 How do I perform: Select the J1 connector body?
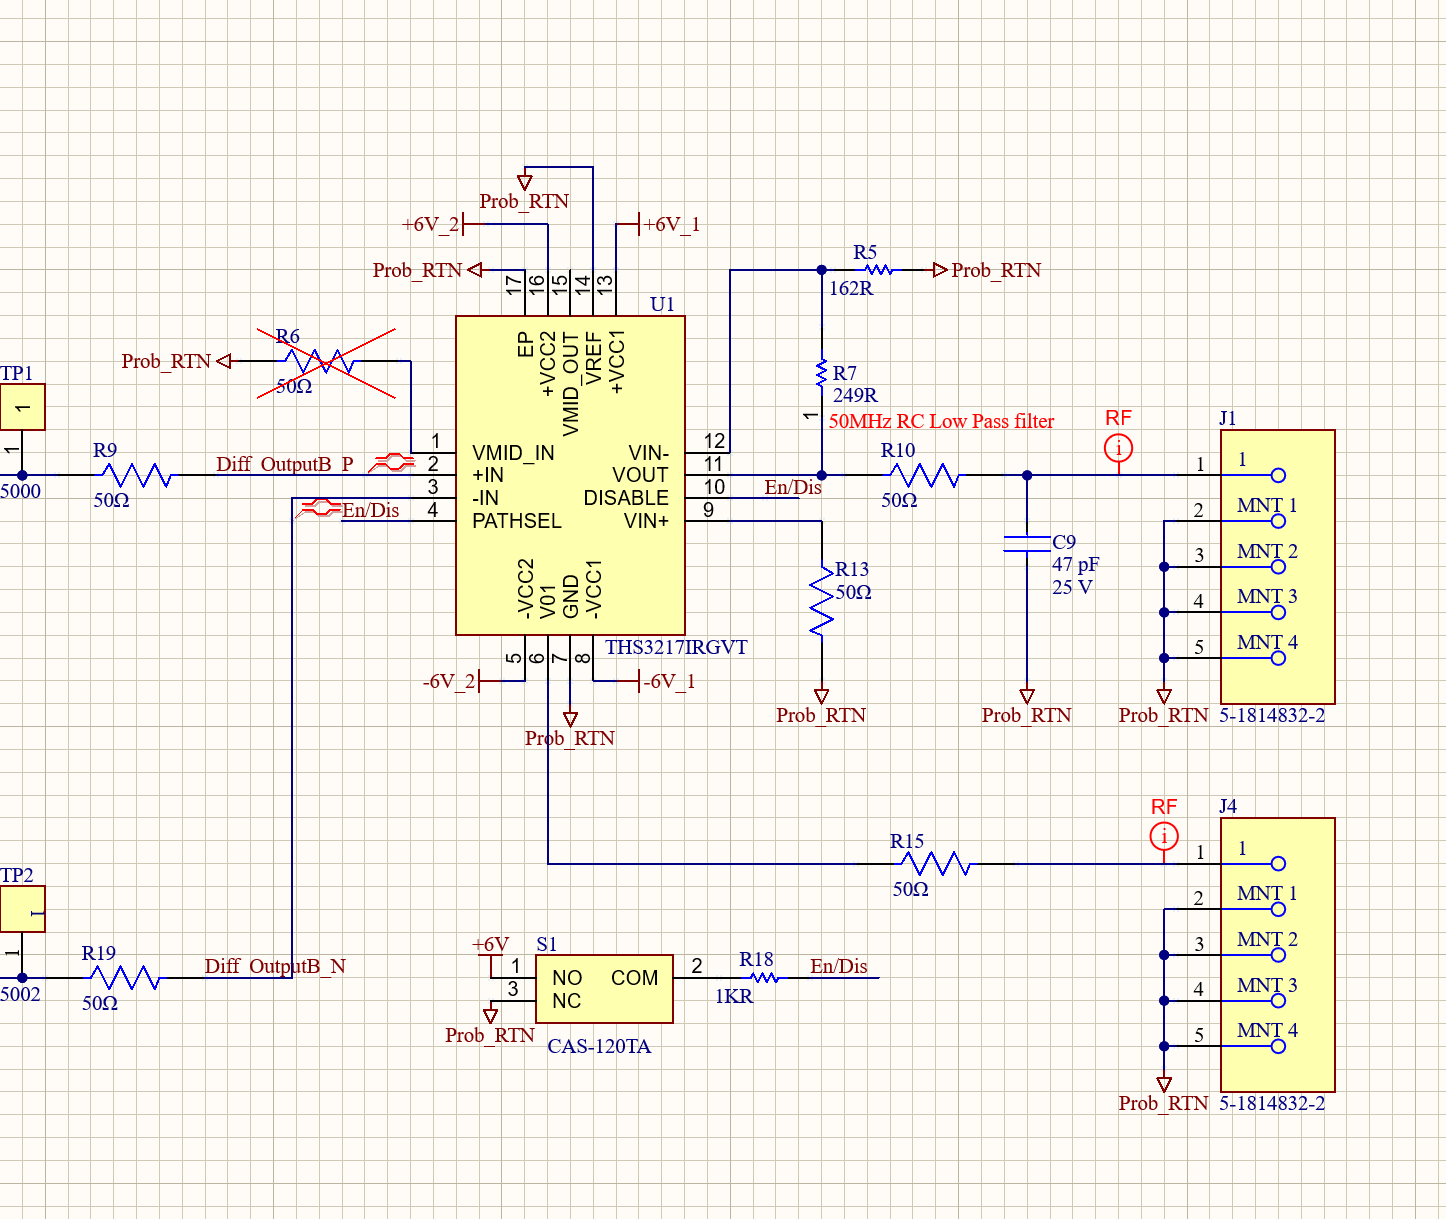click(1278, 567)
